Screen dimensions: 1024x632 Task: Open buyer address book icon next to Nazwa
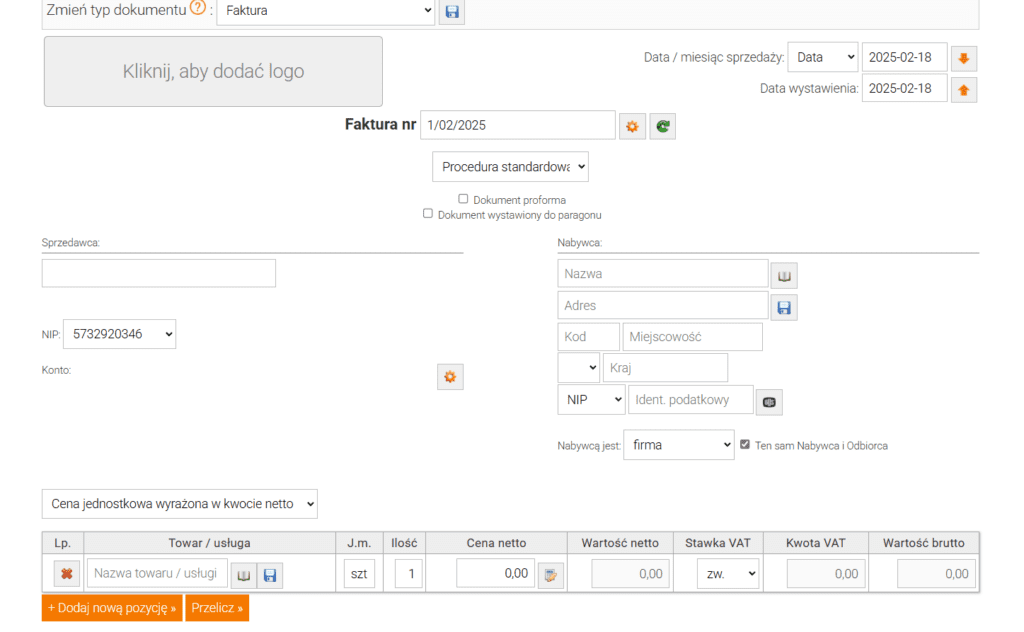pyautogui.click(x=784, y=274)
